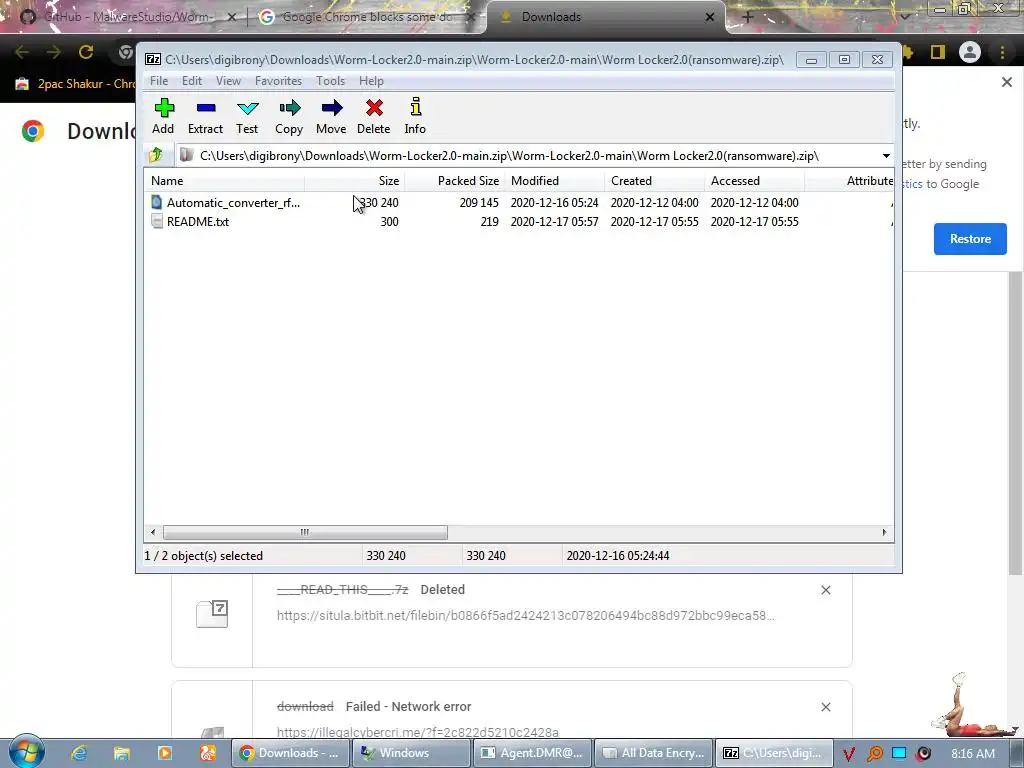
Task: Switch to 'Windows' taskbar button
Action: pos(411,753)
